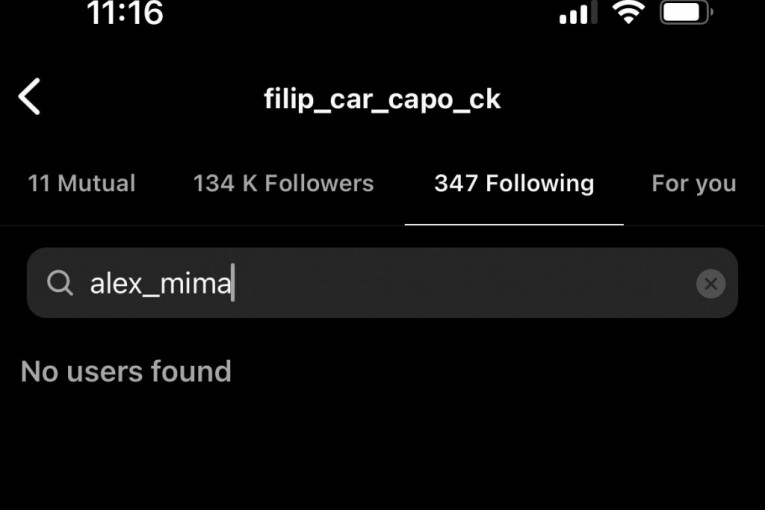Go back using the left chevron arrow
Image resolution: width=765 pixels, height=510 pixels.
29,97
